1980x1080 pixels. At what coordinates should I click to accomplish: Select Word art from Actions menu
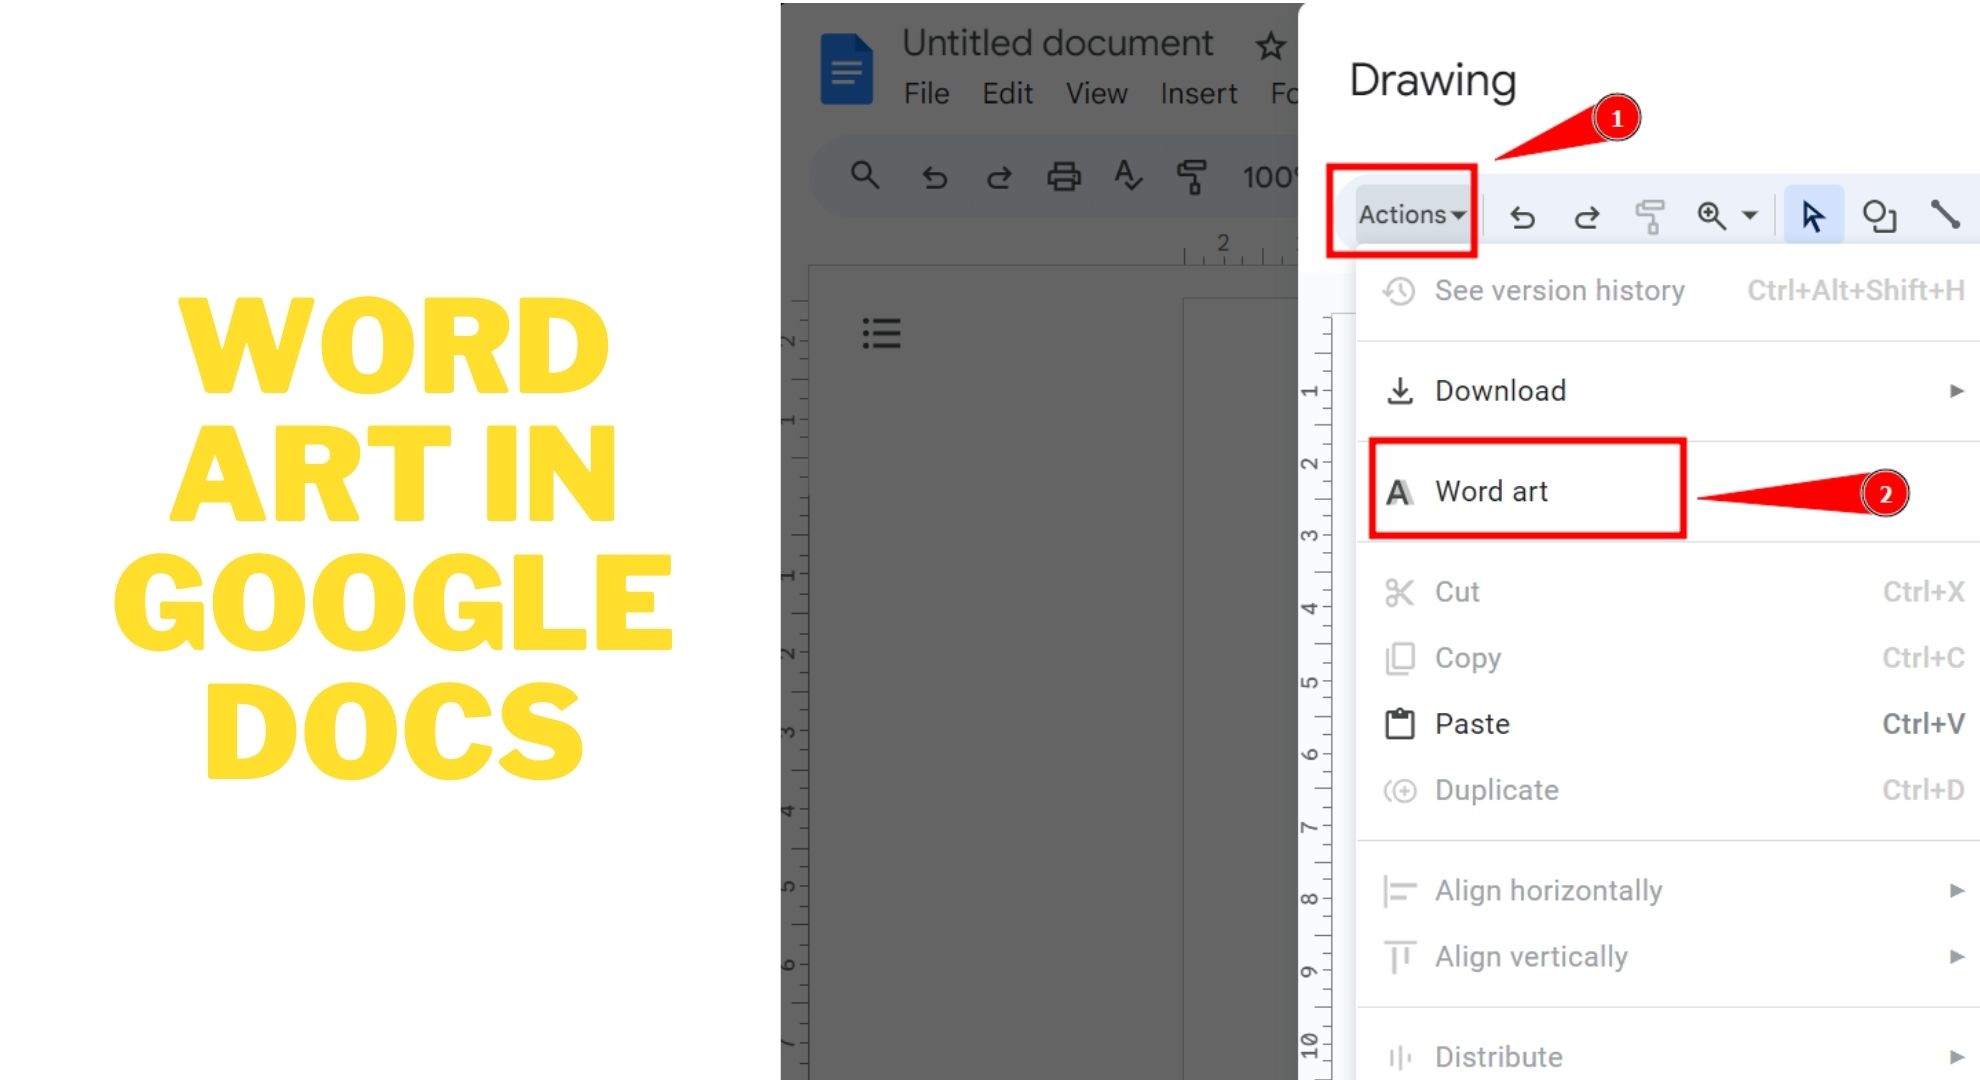click(1490, 491)
